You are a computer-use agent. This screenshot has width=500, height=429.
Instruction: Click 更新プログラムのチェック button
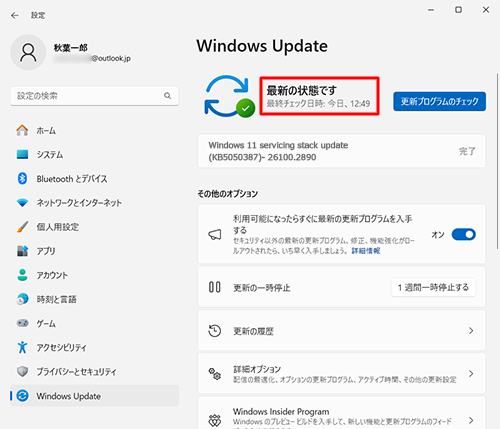439,101
